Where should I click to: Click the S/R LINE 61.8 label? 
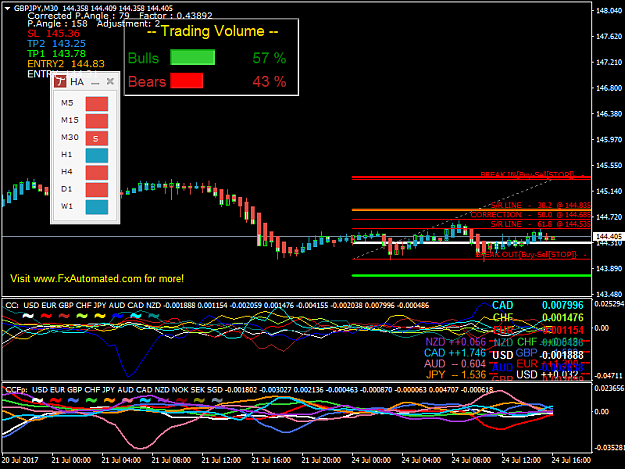tap(540, 224)
